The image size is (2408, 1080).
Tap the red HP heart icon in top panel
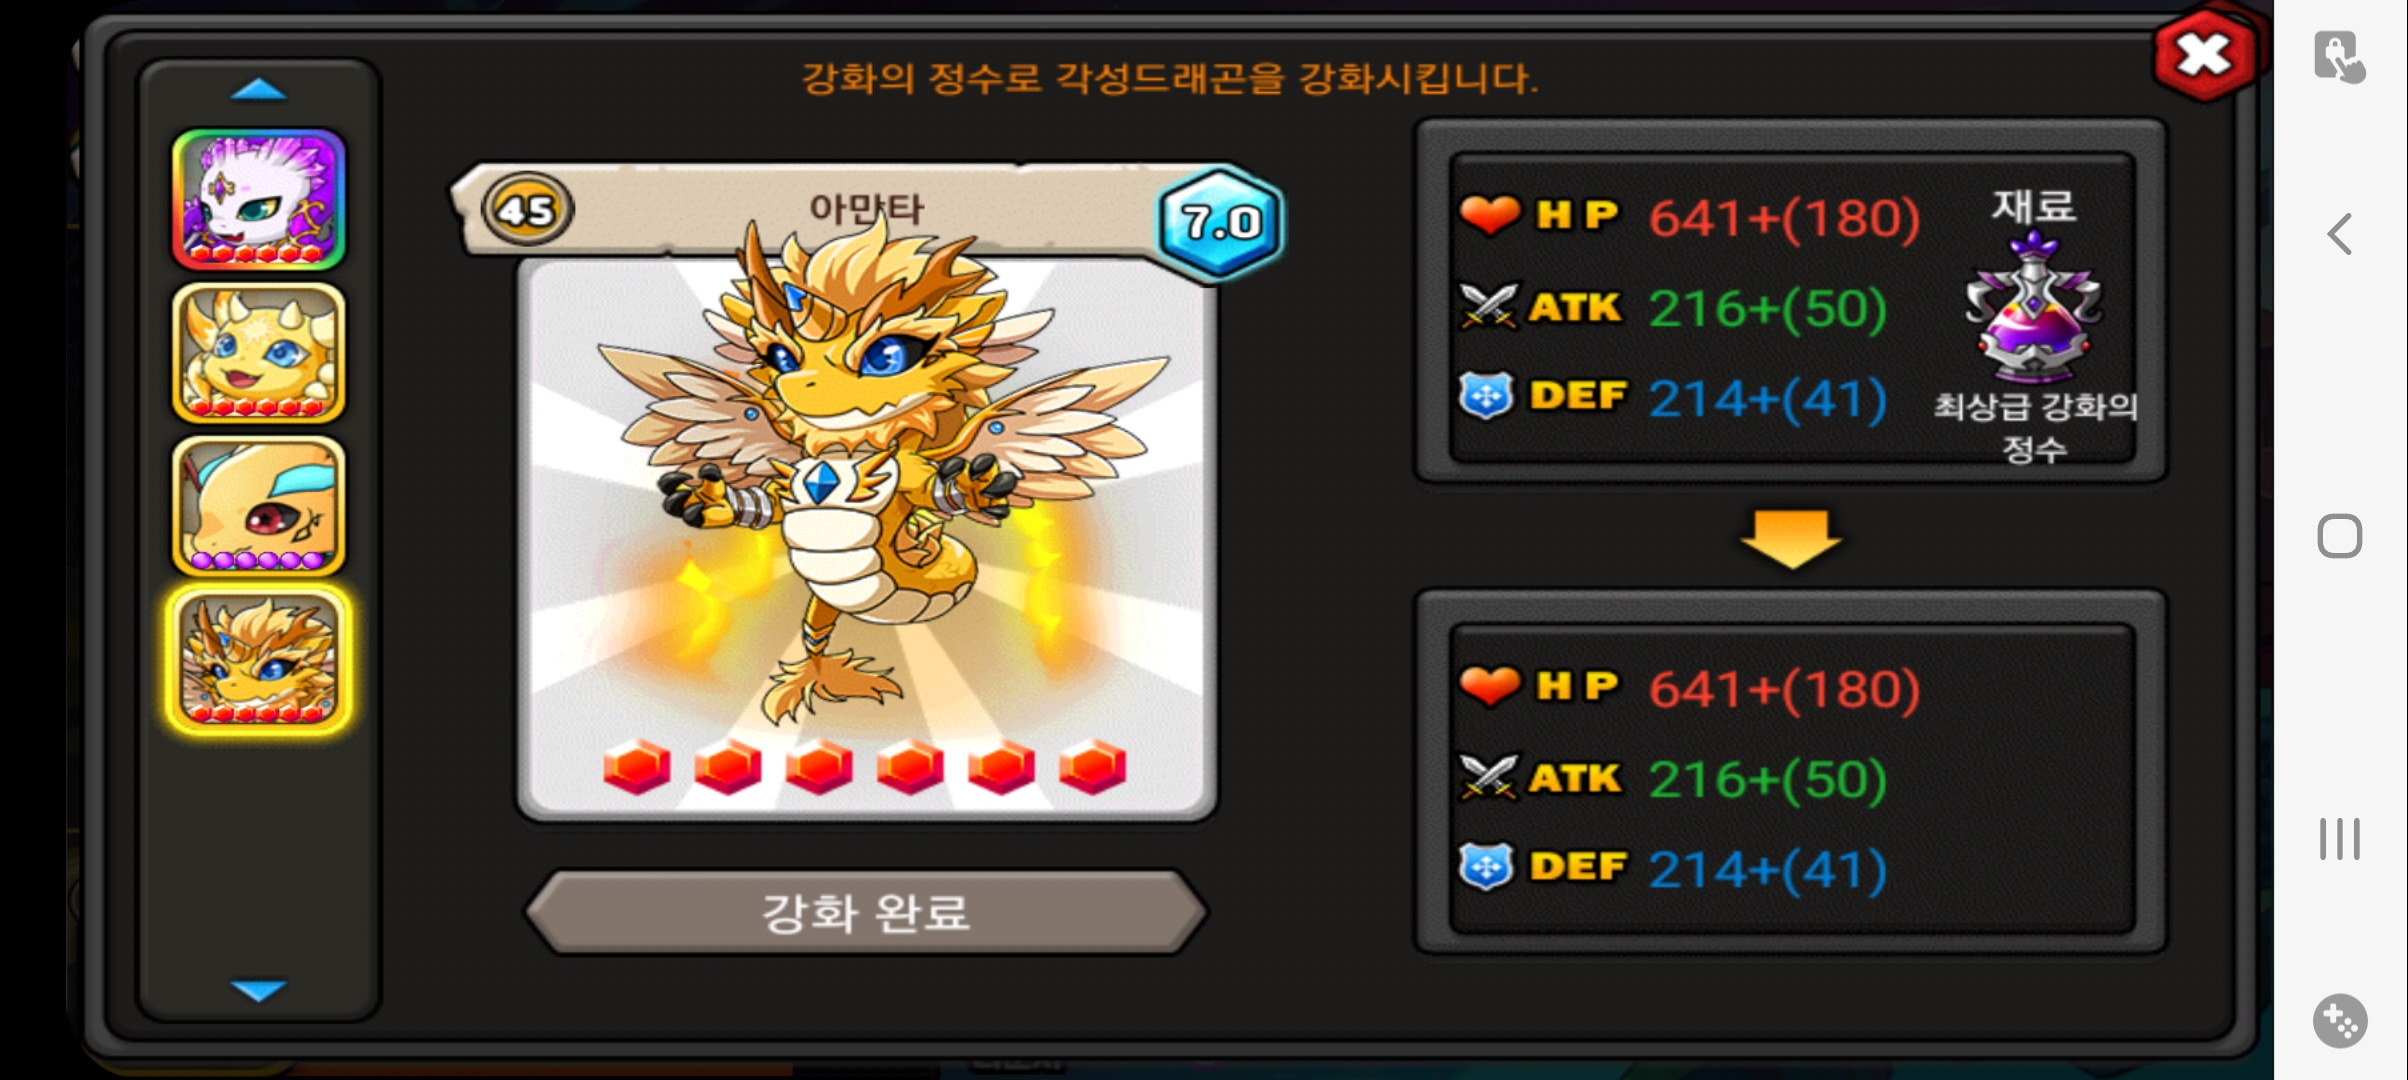coord(1490,215)
